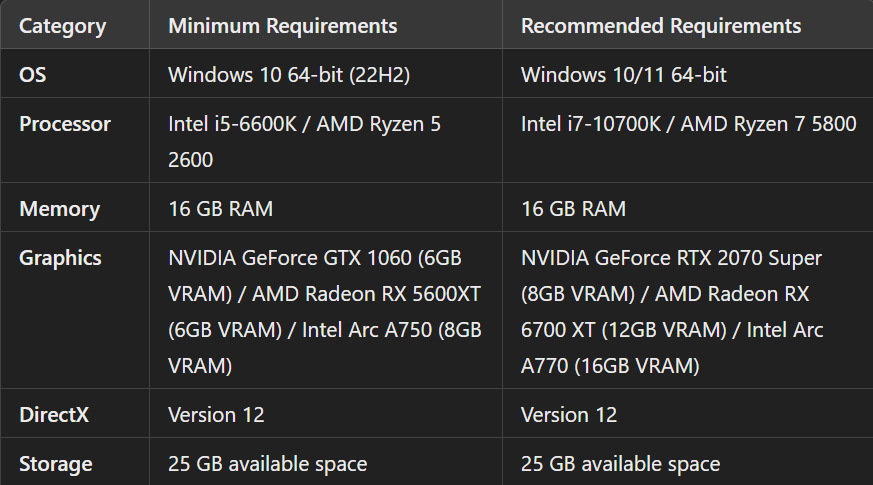
Task: Click the Windows 10/11 64-bit cell
Action: 624,74
